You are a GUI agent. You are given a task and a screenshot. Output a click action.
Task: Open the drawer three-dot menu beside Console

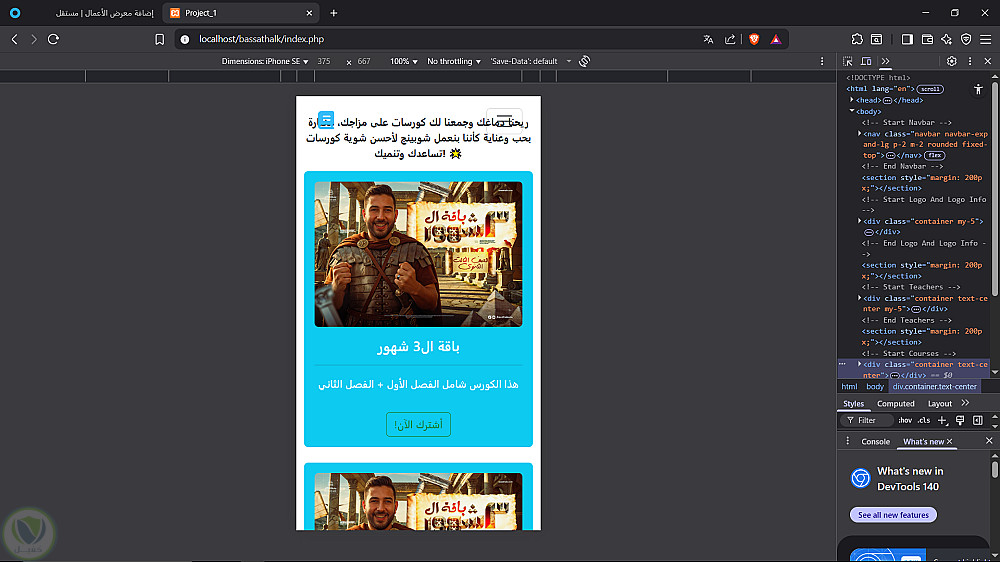[848, 441]
